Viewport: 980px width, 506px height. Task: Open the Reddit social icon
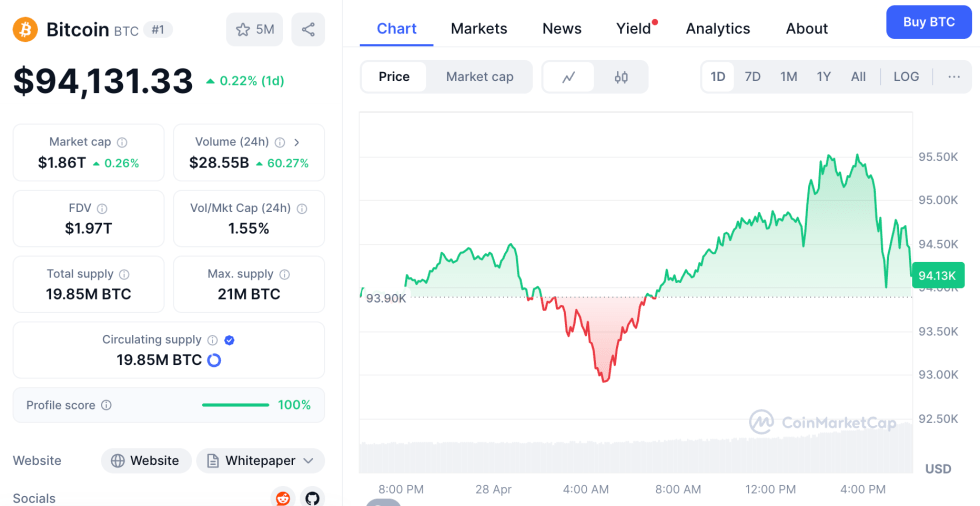(x=283, y=497)
